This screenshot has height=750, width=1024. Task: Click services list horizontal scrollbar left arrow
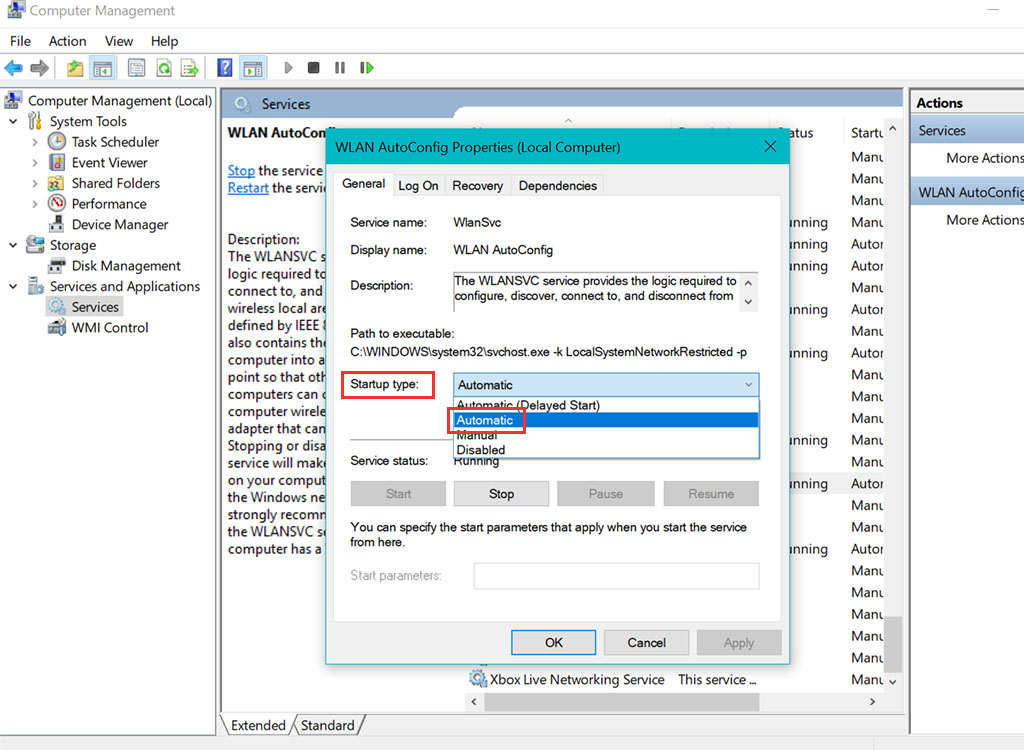click(x=474, y=702)
